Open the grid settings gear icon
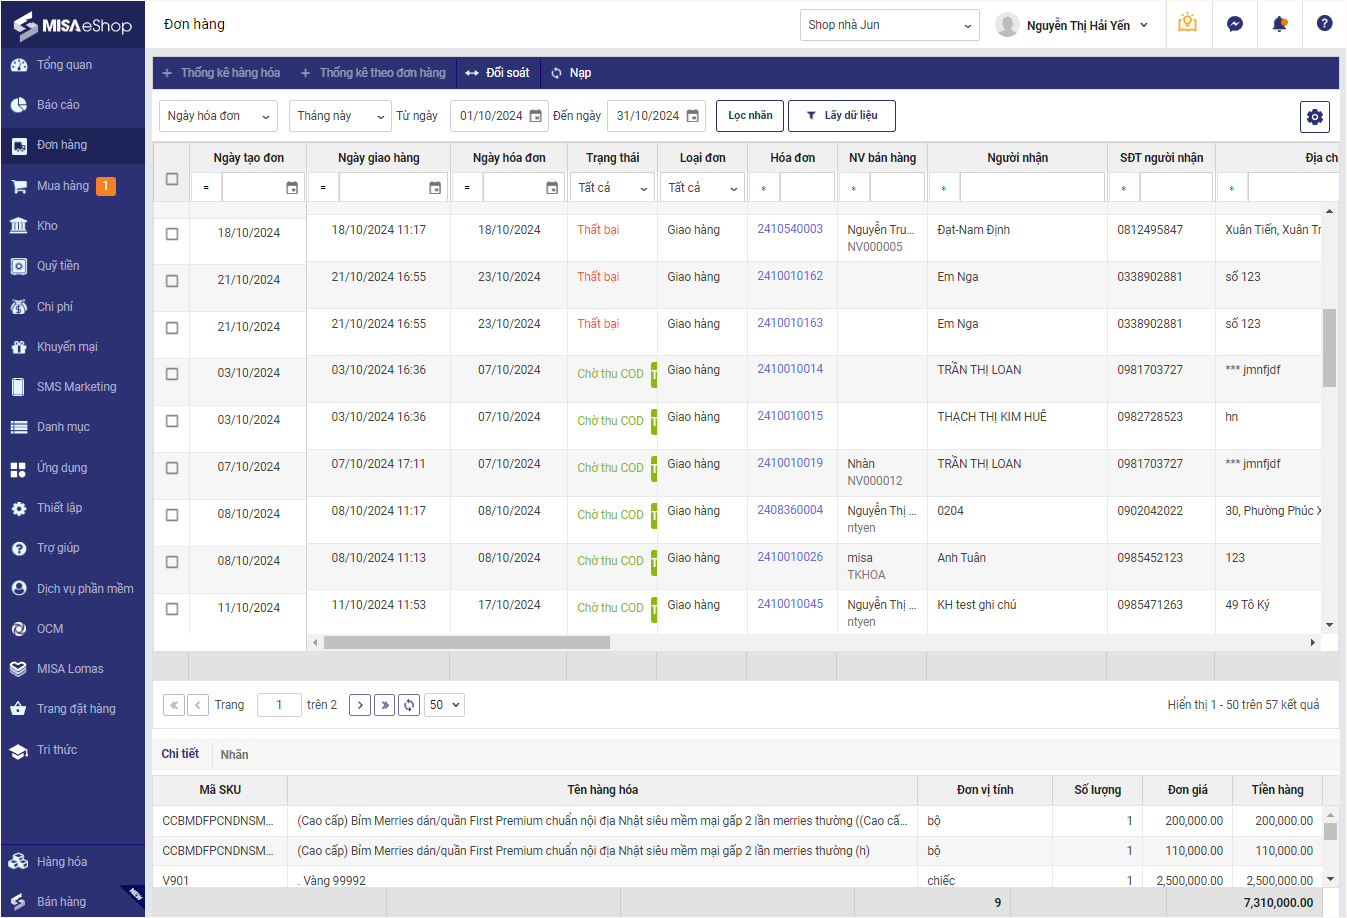This screenshot has height=918, width=1347. [x=1314, y=117]
